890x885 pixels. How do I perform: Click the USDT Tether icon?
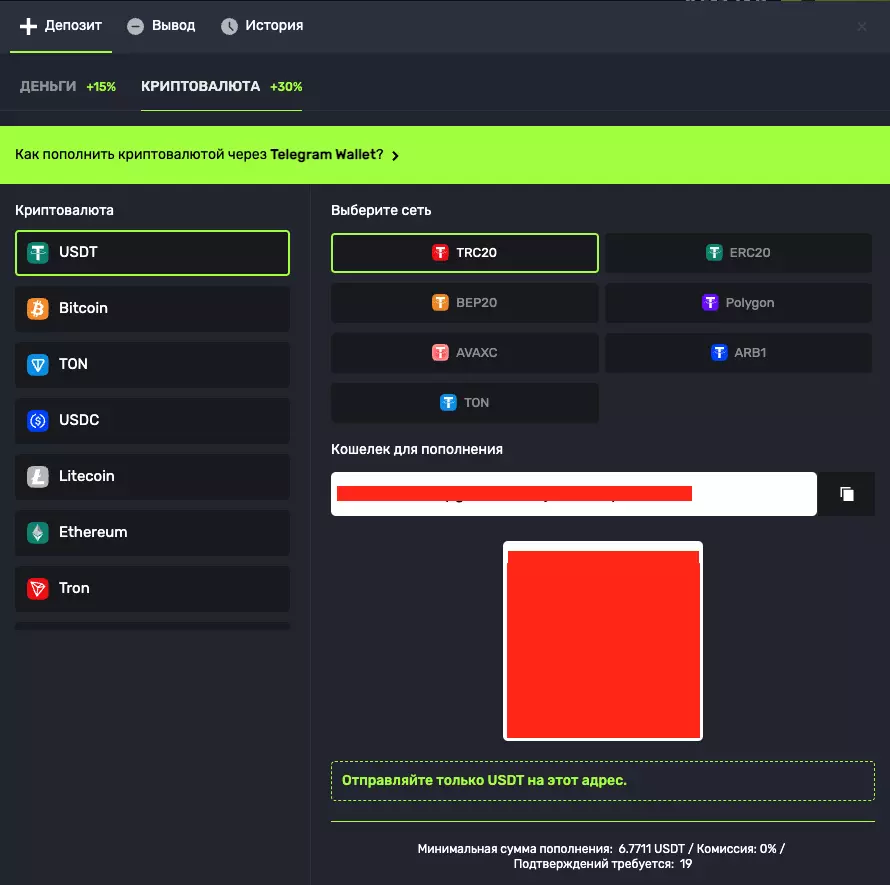[x=37, y=253]
